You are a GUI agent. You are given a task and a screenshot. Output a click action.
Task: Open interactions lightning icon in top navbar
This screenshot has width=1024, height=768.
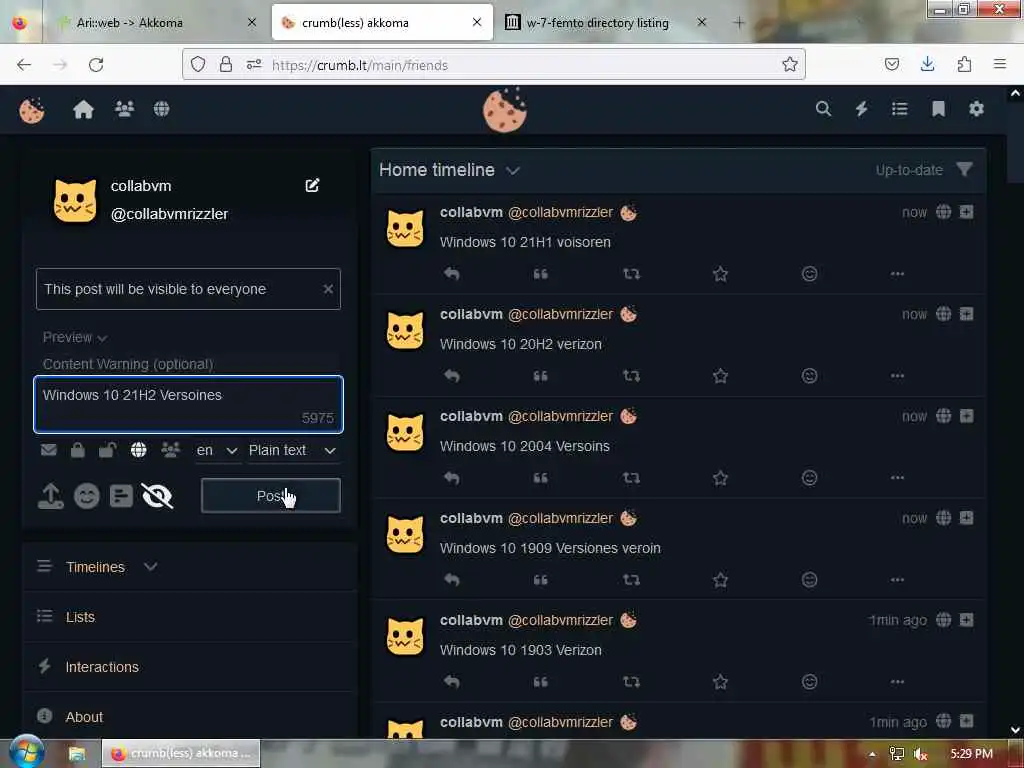861,109
